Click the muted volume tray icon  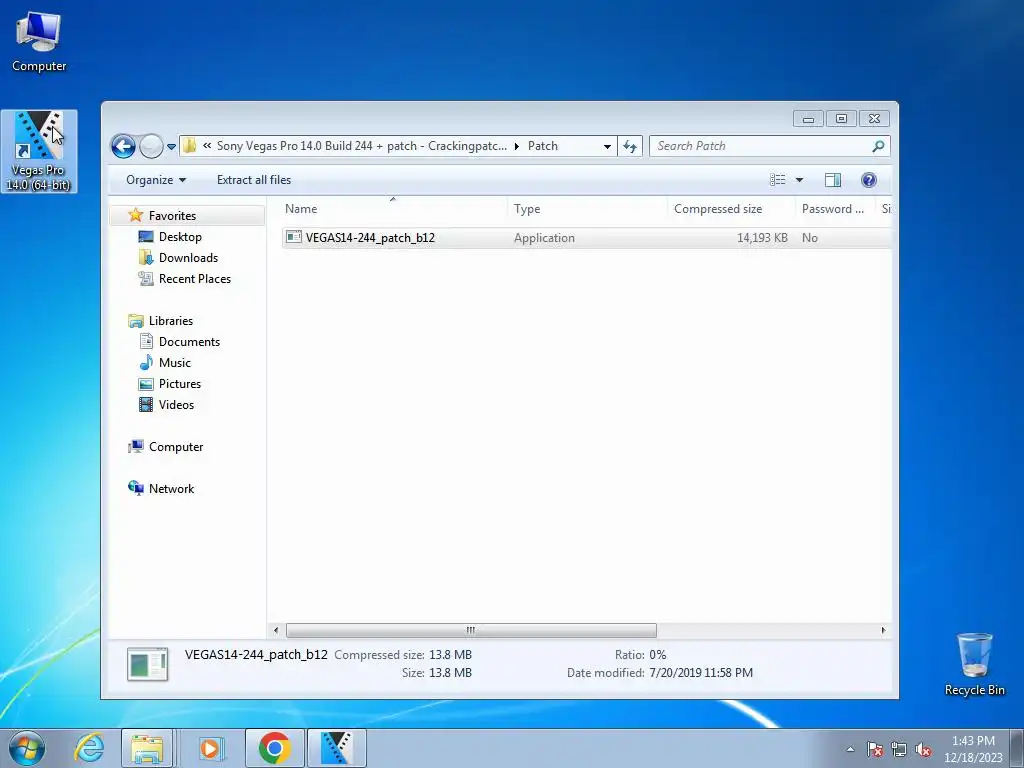pos(923,749)
